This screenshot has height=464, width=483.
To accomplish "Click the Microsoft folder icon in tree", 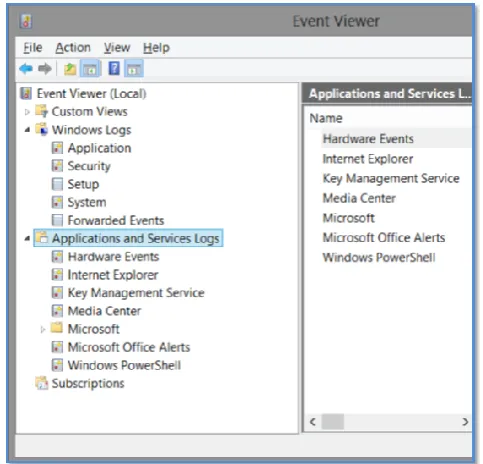I will (57, 328).
